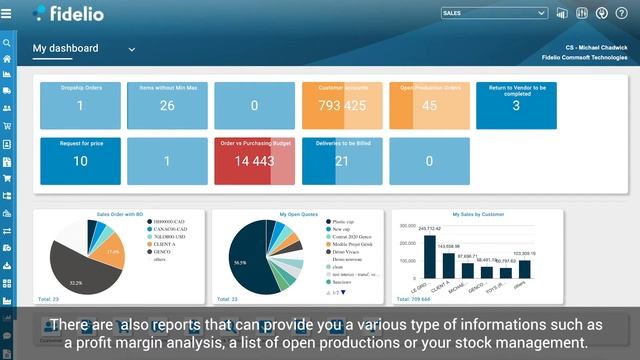This screenshot has height=360, width=640.
Task: Open the hamburger main menu
Action: click(x=6, y=14)
